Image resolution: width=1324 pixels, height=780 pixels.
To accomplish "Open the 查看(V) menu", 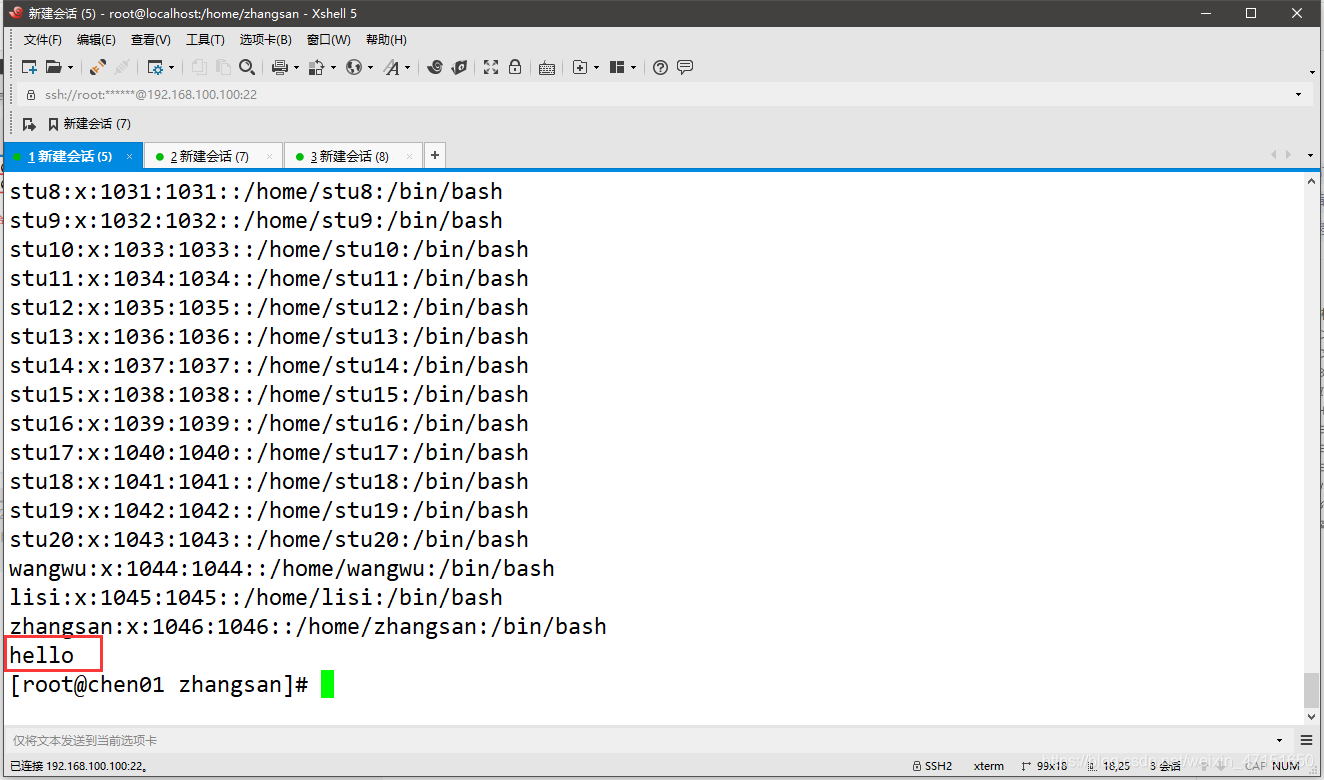I will point(151,40).
